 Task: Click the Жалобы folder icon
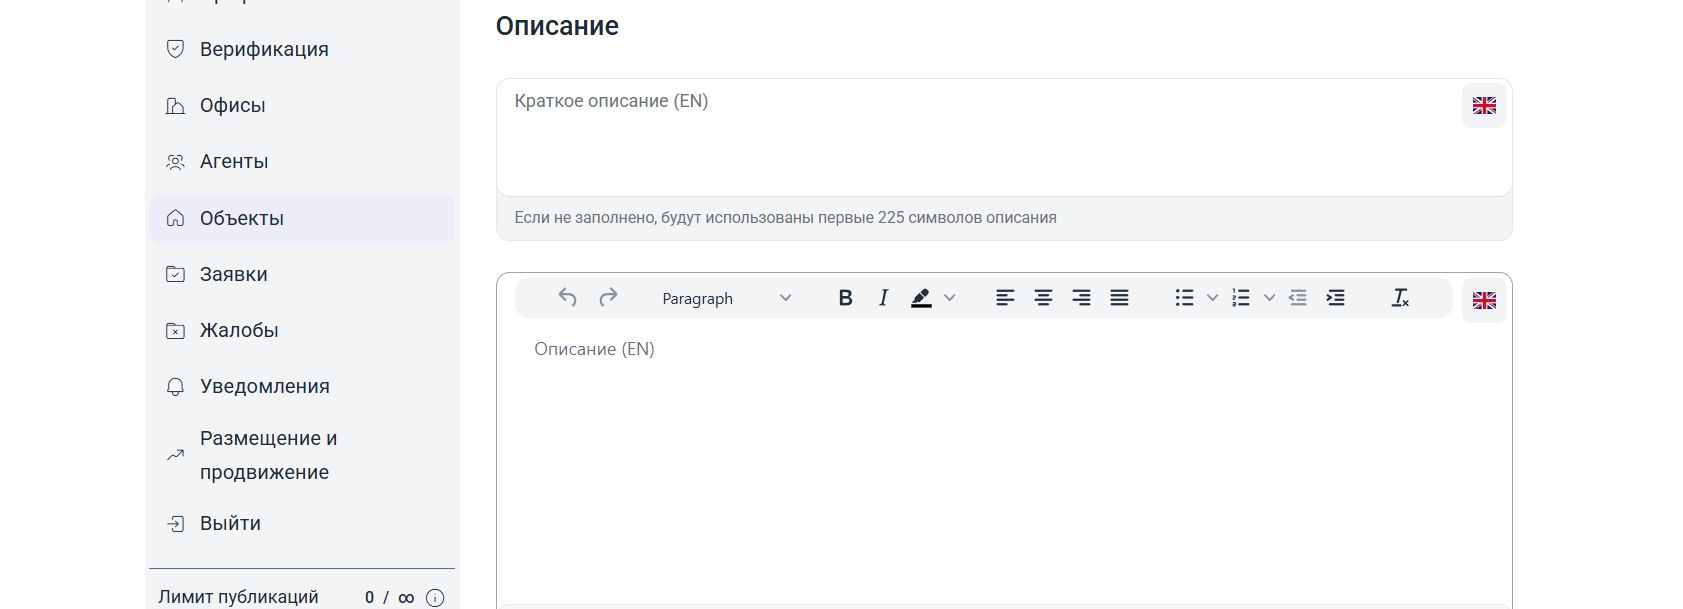(175, 330)
